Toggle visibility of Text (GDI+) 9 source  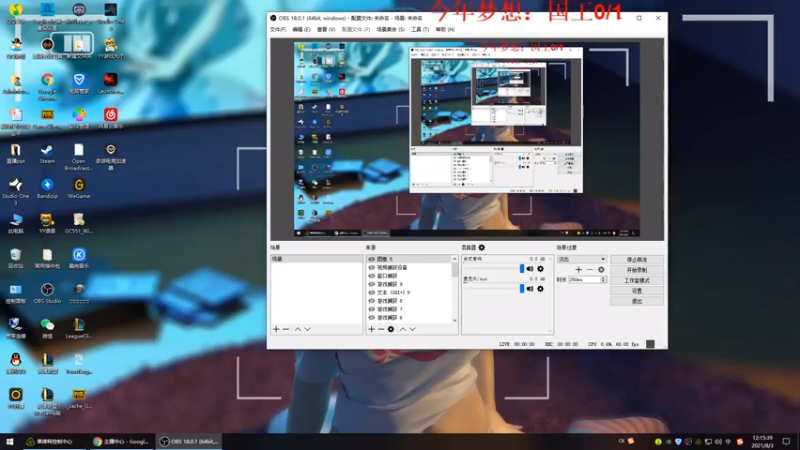click(371, 292)
